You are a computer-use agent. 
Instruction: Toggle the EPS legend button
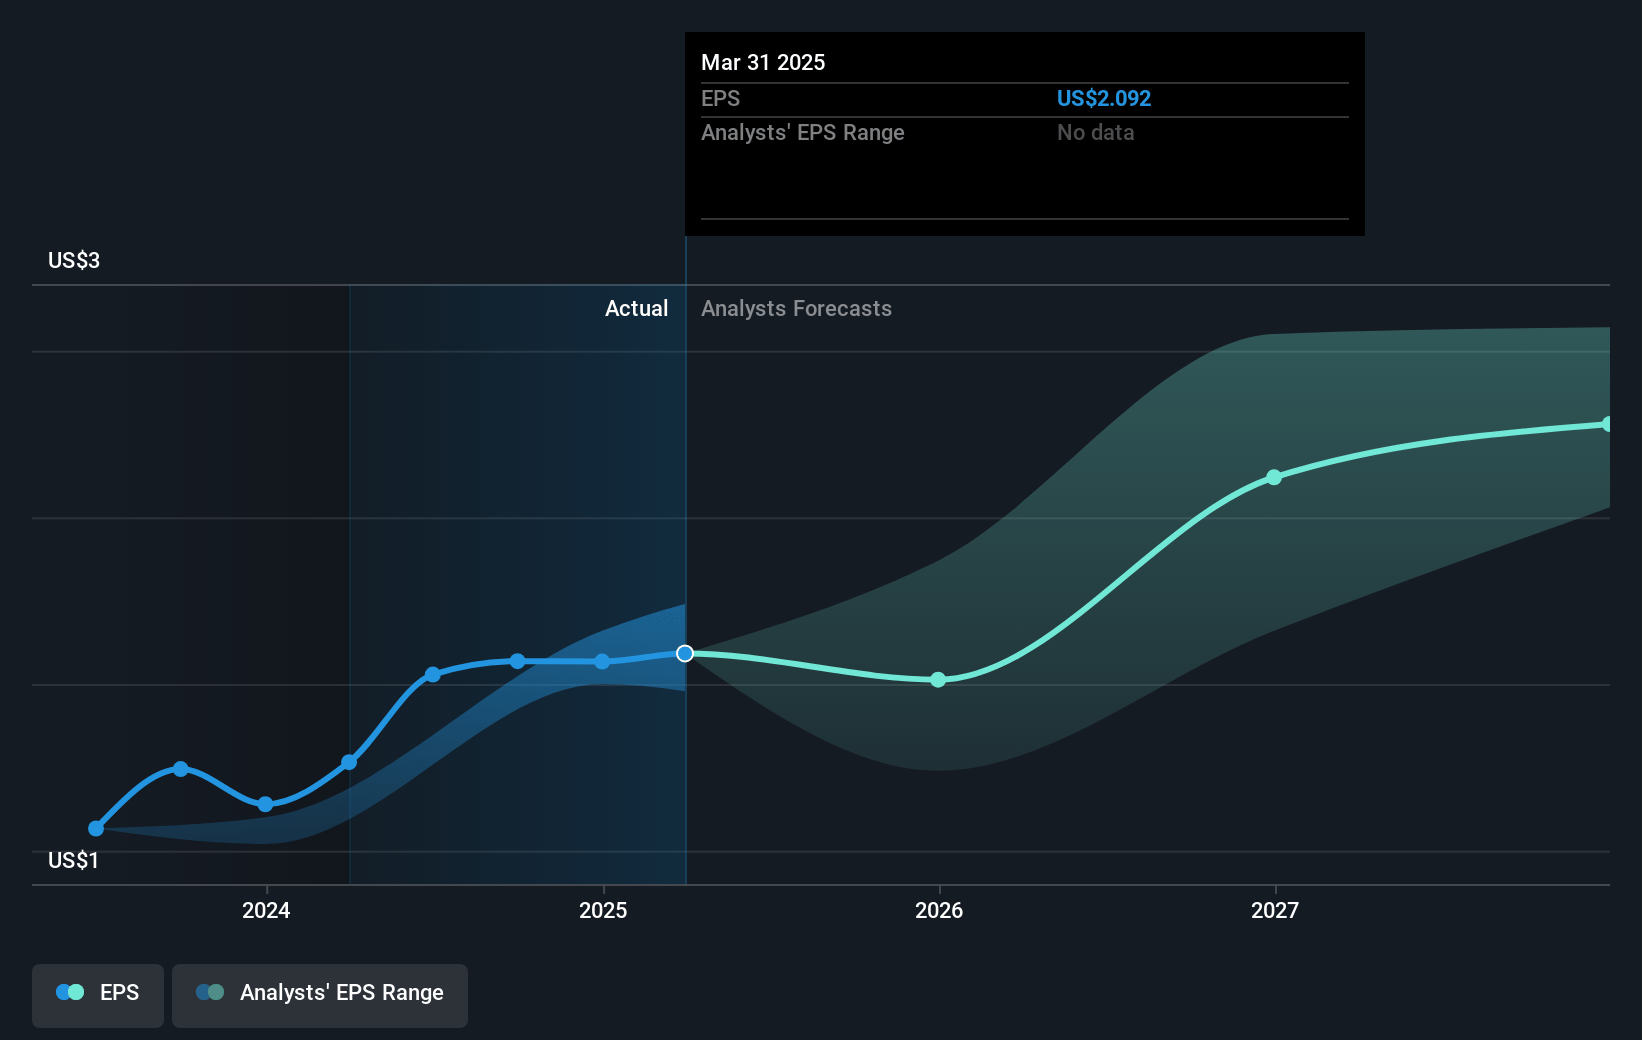(98, 995)
